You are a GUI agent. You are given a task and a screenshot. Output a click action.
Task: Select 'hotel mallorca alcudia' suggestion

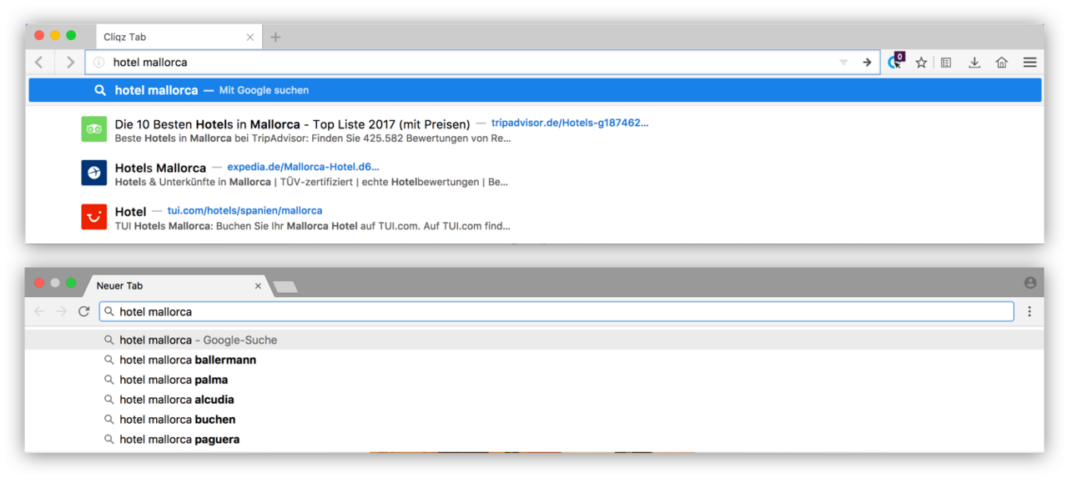tap(535, 399)
